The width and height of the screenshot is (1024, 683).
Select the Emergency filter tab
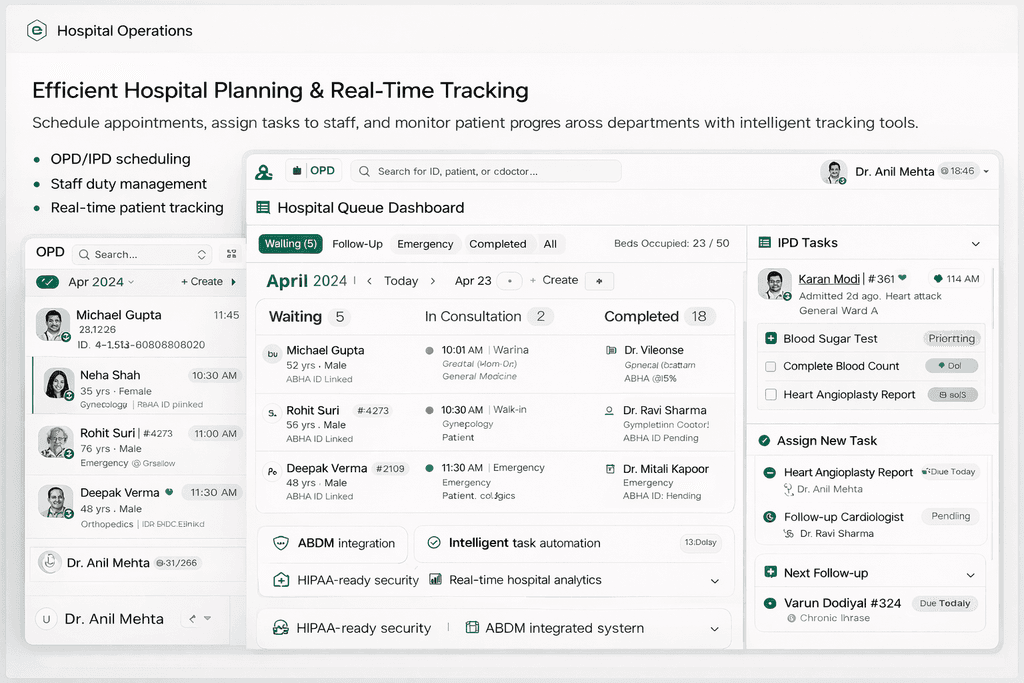(425, 244)
